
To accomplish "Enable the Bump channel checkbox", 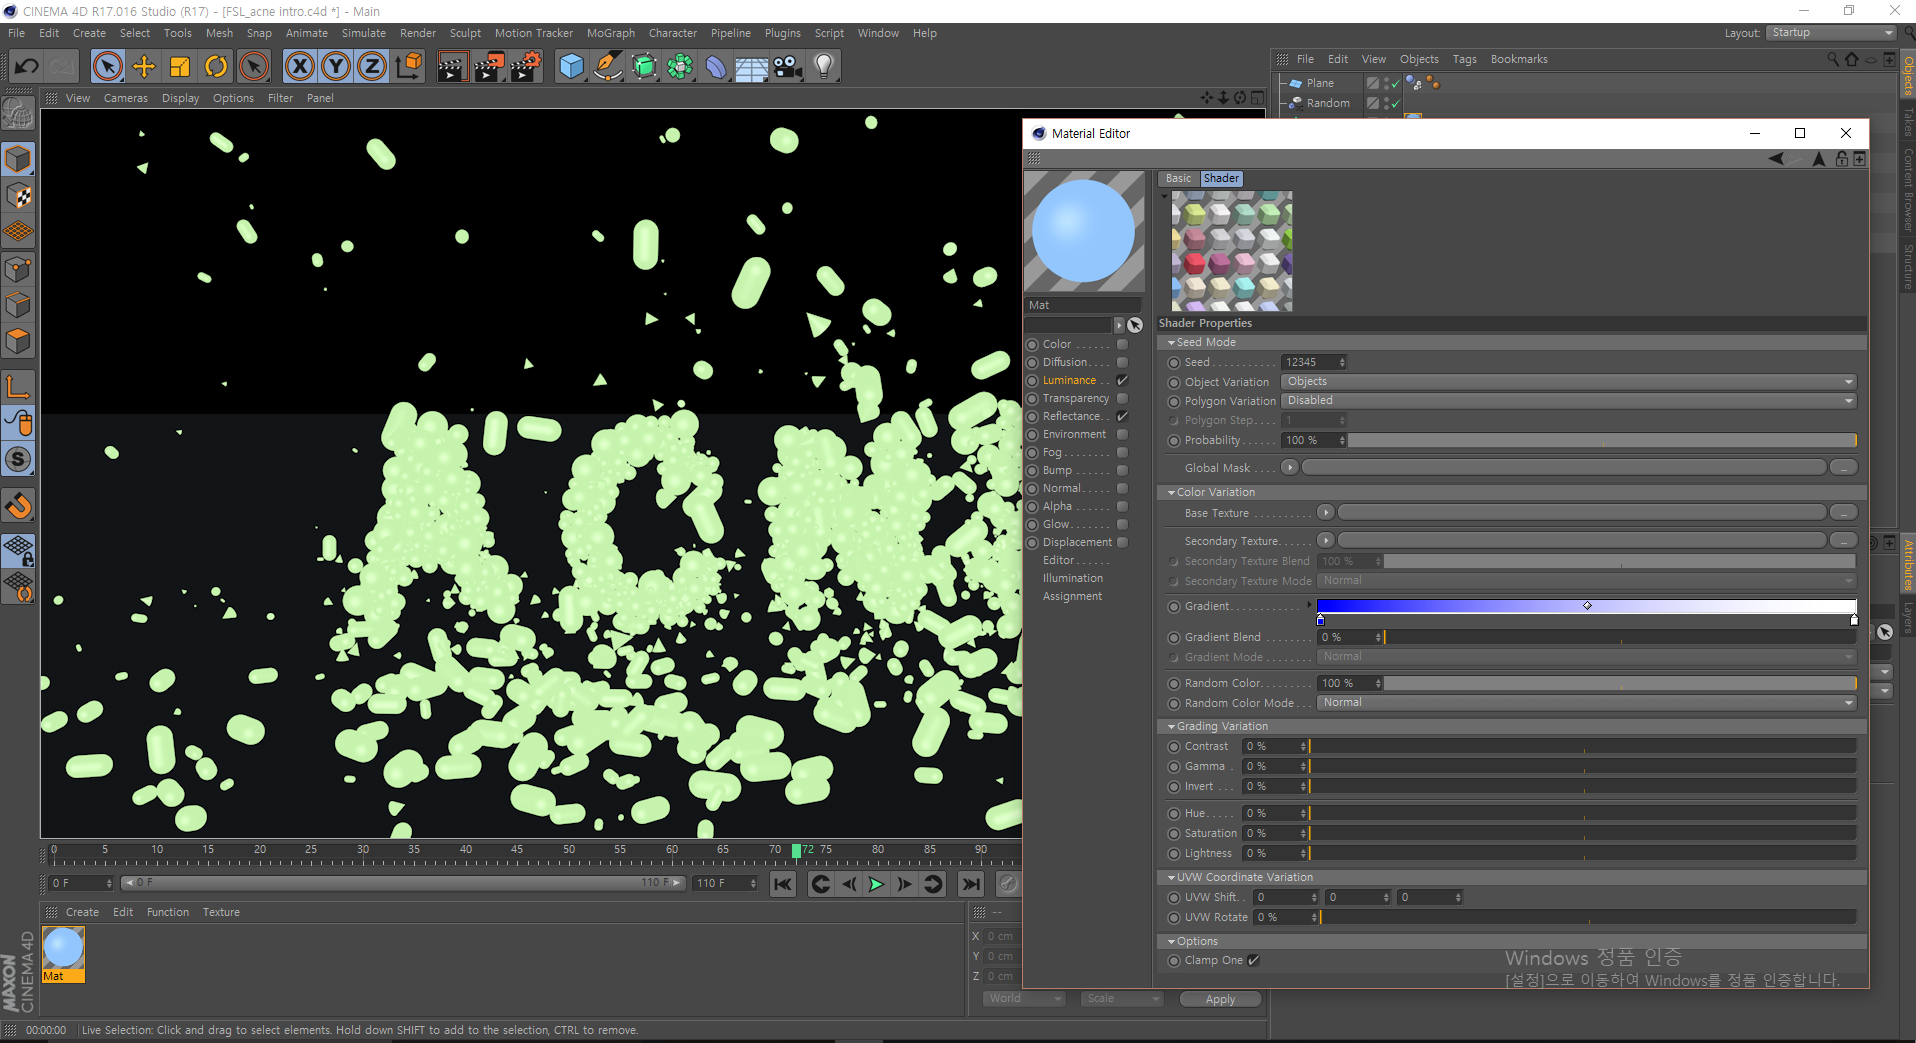I will (1122, 471).
